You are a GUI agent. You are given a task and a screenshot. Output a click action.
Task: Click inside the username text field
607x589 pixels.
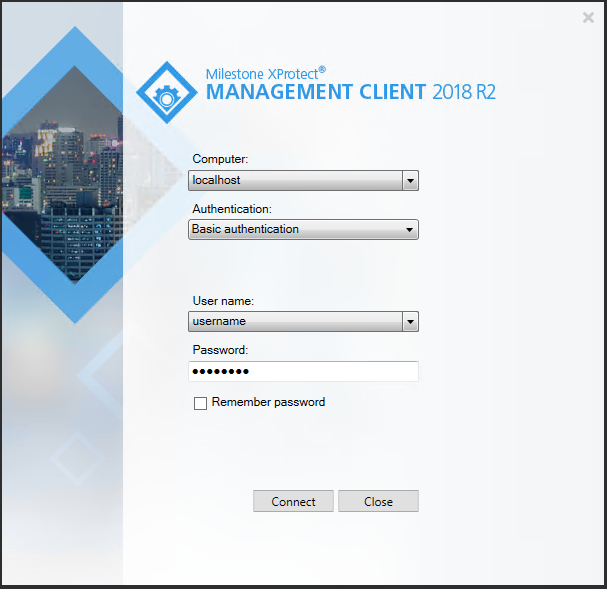tap(296, 322)
